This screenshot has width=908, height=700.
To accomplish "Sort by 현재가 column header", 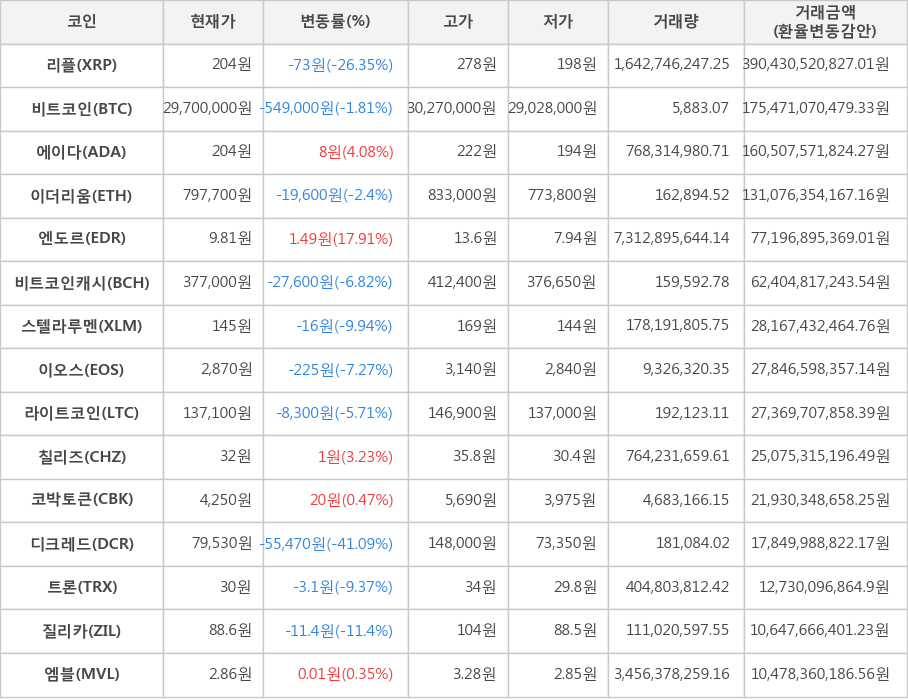I will [213, 21].
